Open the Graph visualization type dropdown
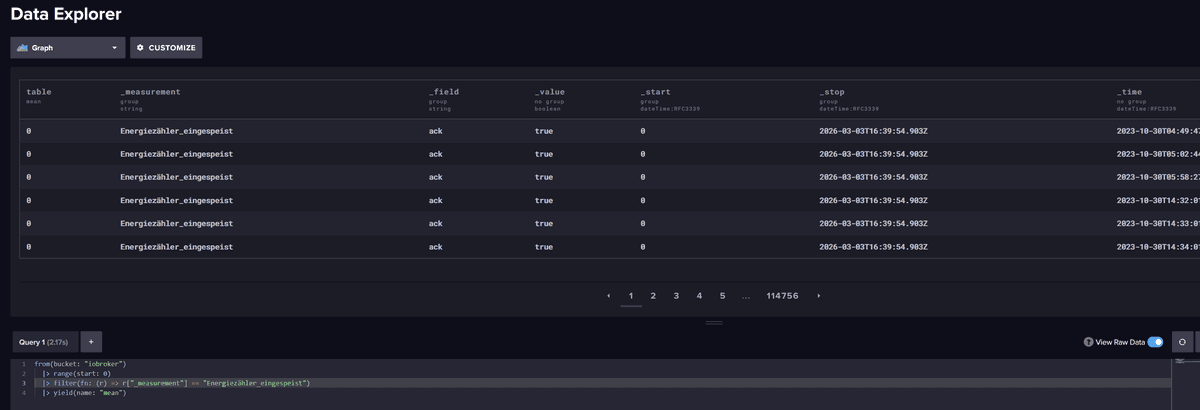The image size is (1200, 410). (68, 47)
